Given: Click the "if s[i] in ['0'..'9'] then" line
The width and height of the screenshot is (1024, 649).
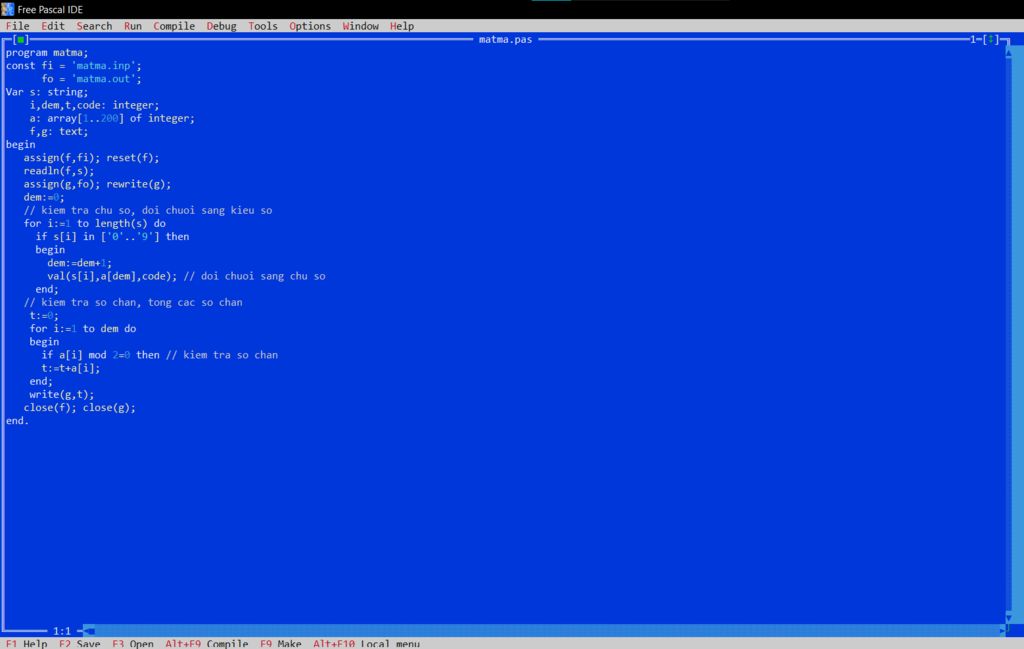Looking at the screenshot, I should tap(112, 236).
